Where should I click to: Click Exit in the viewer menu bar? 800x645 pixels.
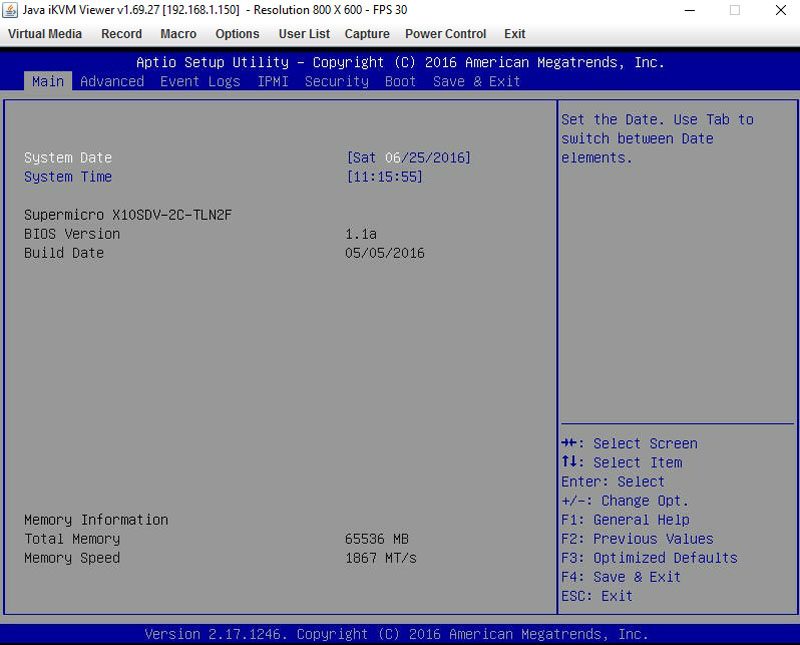coord(514,34)
